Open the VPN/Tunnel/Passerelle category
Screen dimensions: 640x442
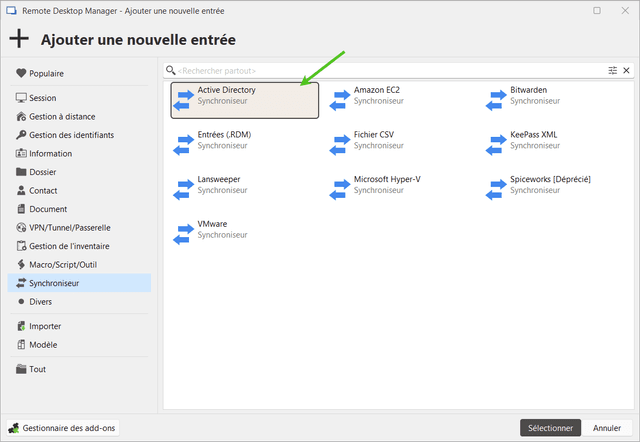[x=70, y=227]
